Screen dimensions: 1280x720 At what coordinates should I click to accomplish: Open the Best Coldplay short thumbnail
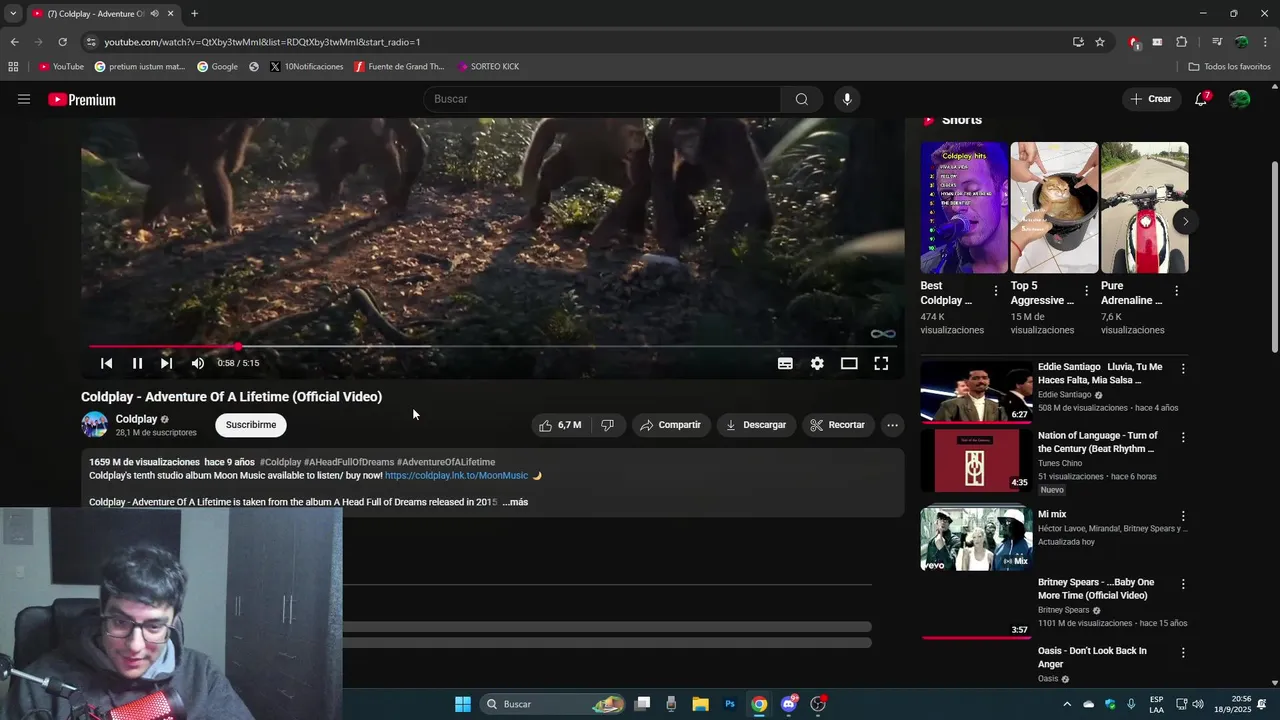(964, 208)
